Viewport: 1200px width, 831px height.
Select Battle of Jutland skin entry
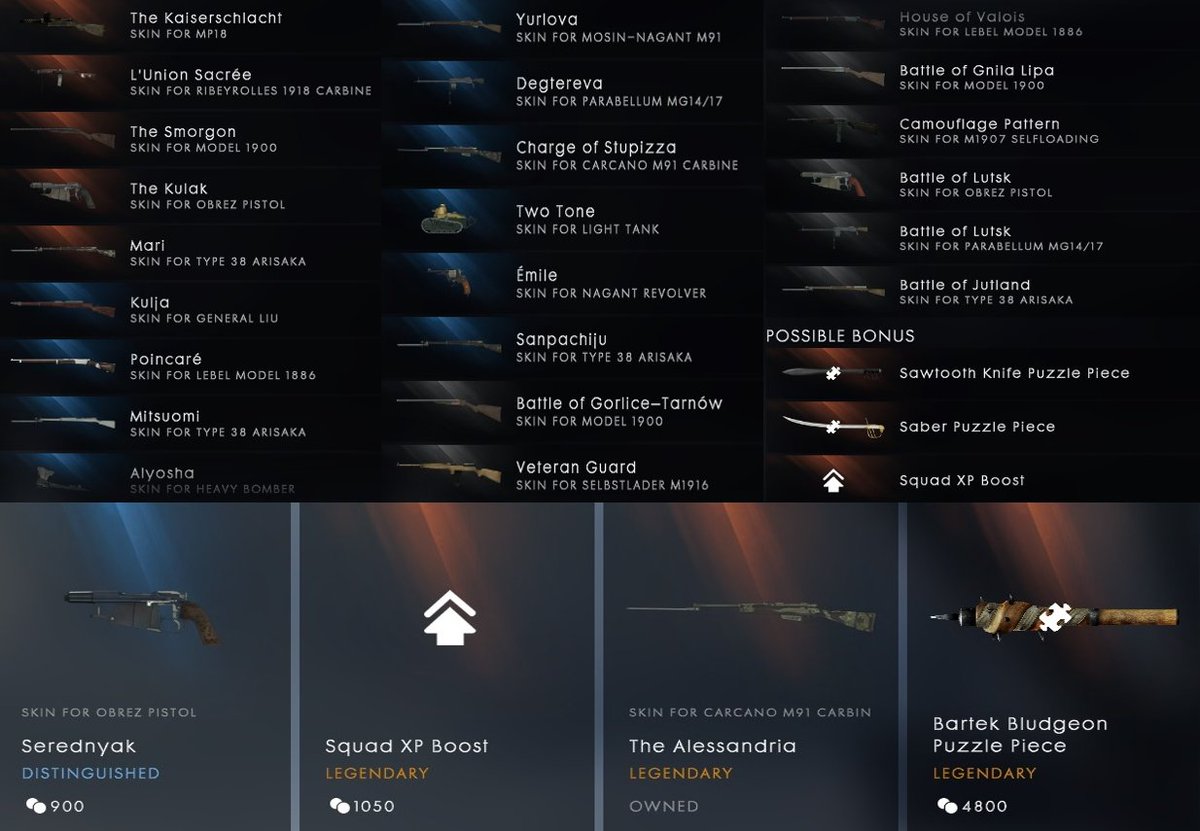(982, 292)
